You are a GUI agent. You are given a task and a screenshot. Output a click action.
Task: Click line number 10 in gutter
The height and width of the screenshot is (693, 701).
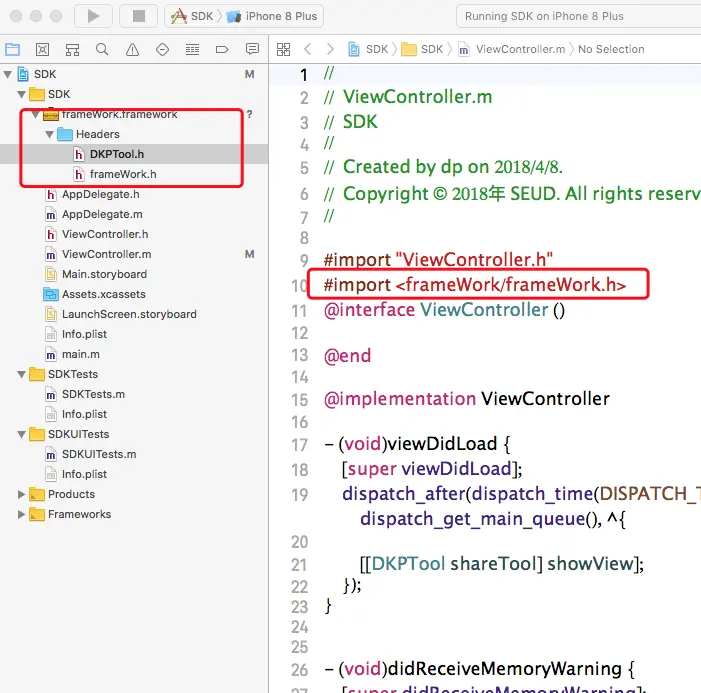[x=299, y=286]
